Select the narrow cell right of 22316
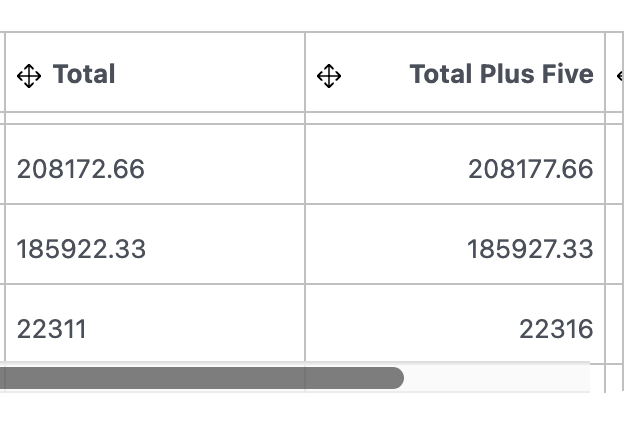Image resolution: width=632 pixels, height=424 pixels. 614,323
